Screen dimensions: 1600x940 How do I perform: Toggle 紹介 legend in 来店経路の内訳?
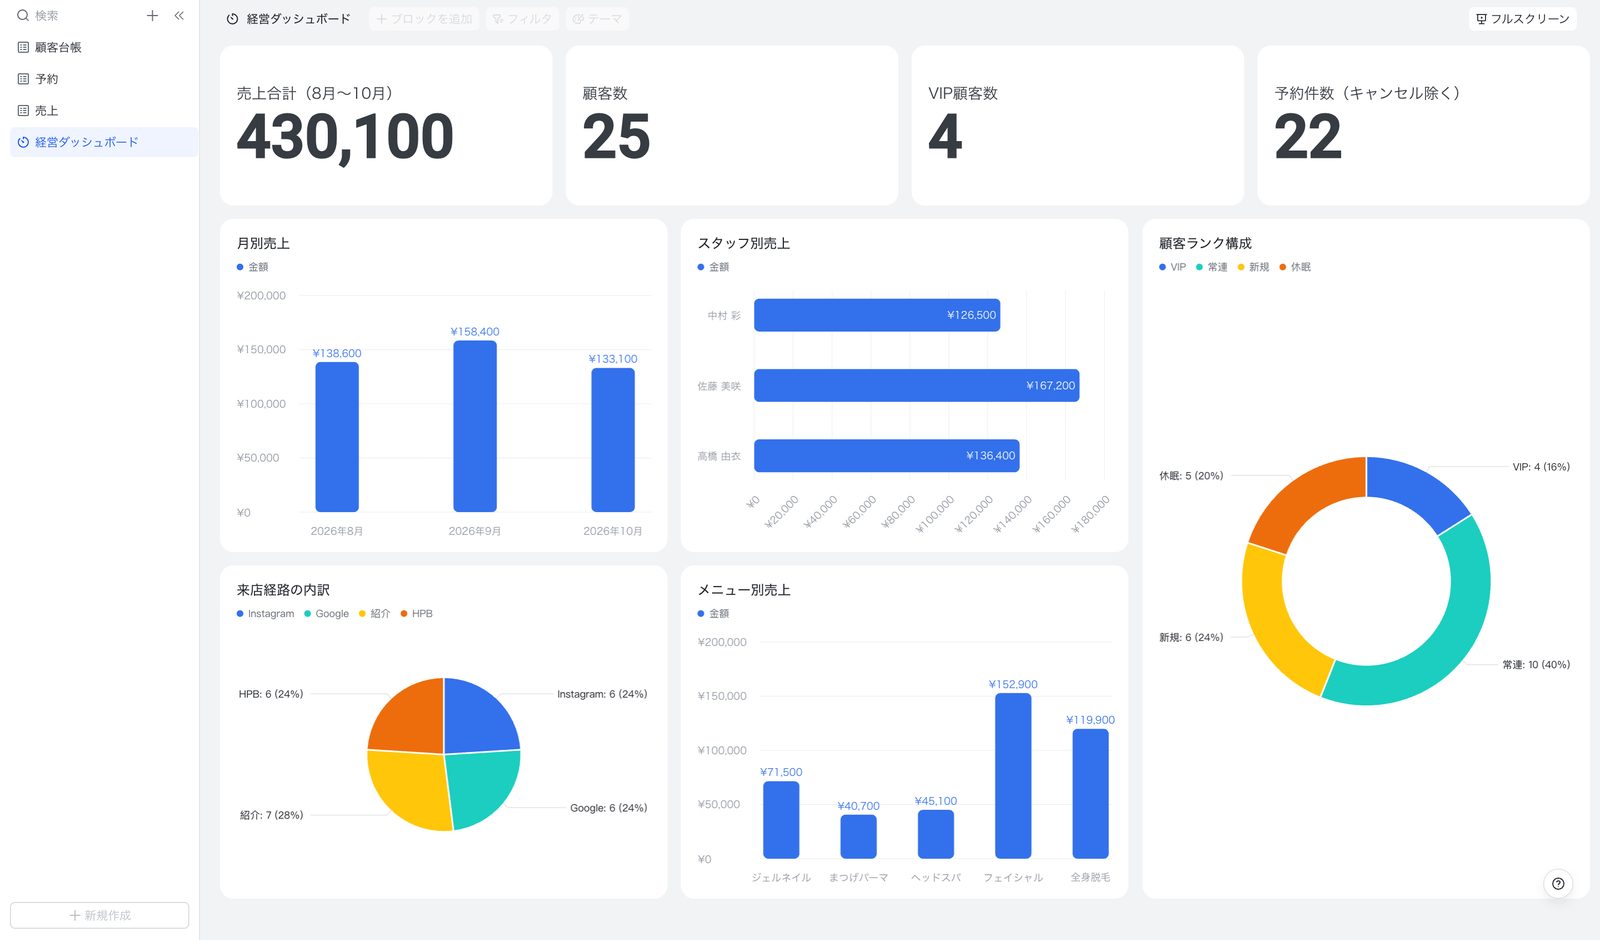point(374,614)
